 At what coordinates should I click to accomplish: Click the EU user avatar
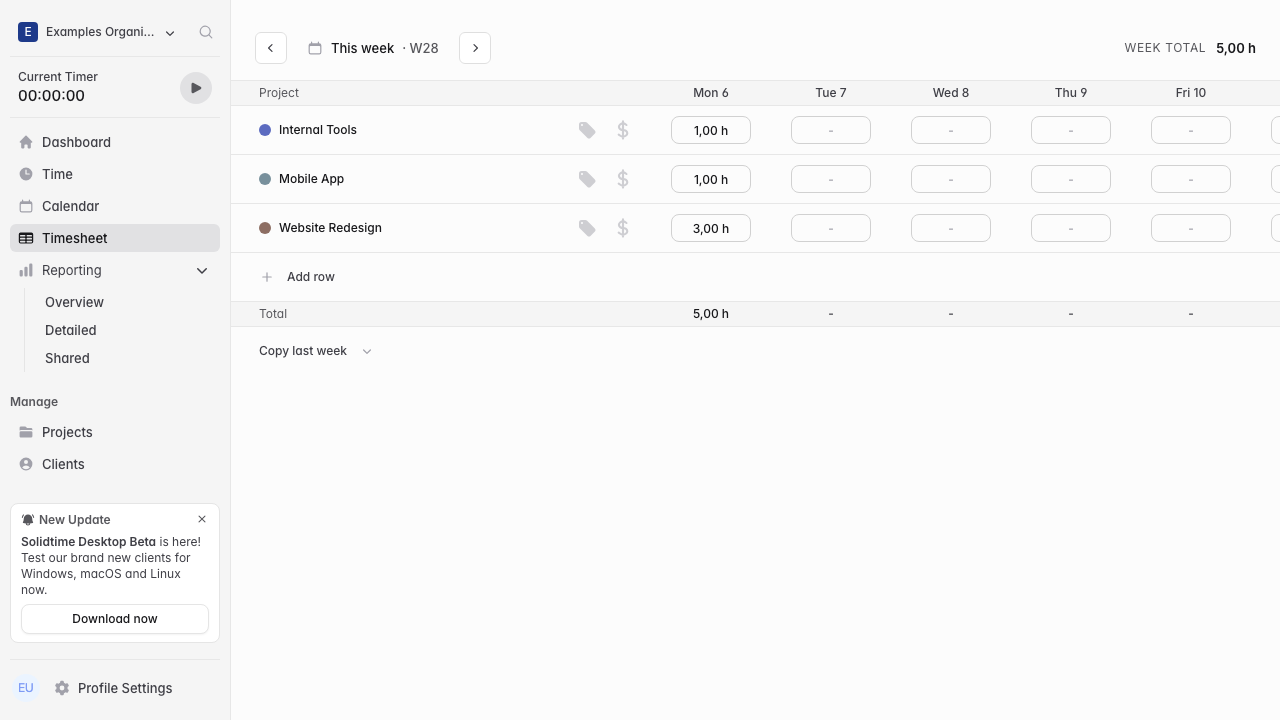point(26,688)
